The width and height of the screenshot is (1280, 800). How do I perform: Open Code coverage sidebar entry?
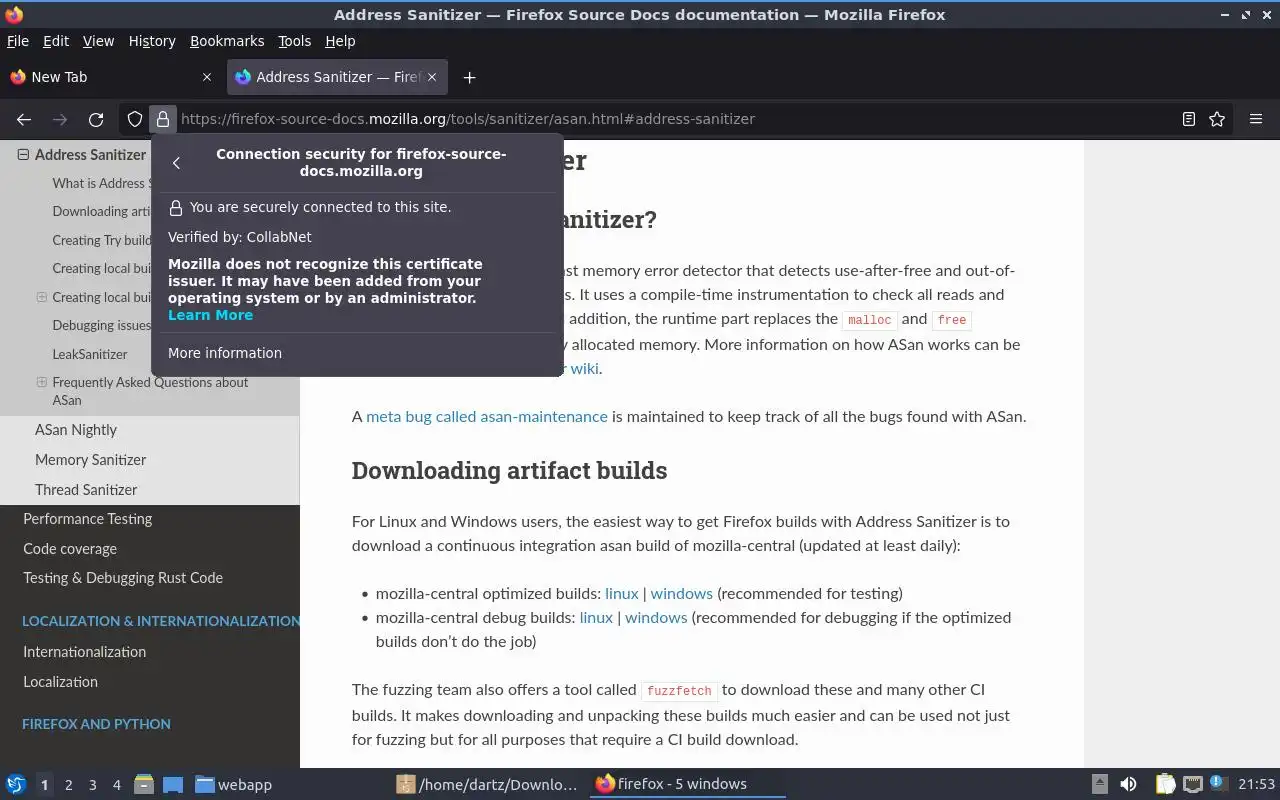pos(70,549)
